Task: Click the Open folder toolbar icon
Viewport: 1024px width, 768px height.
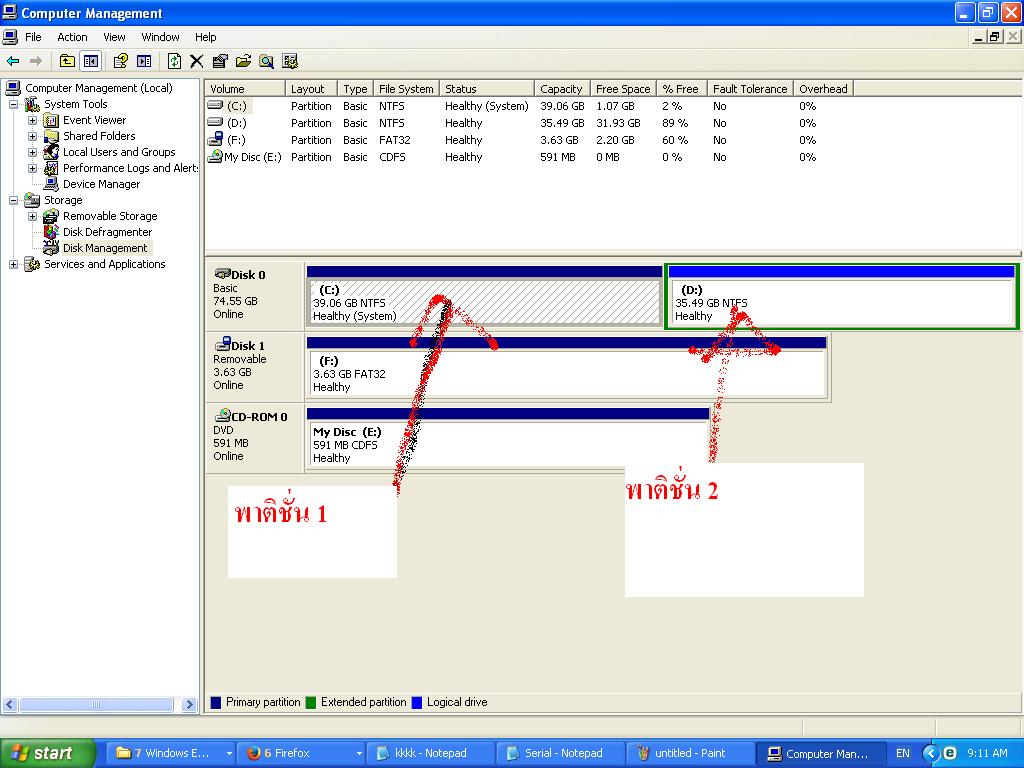Action: tap(243, 61)
